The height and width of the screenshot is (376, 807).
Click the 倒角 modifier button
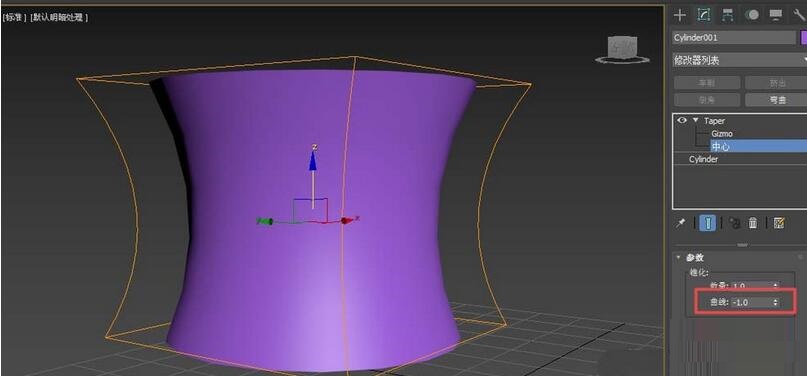tap(707, 100)
